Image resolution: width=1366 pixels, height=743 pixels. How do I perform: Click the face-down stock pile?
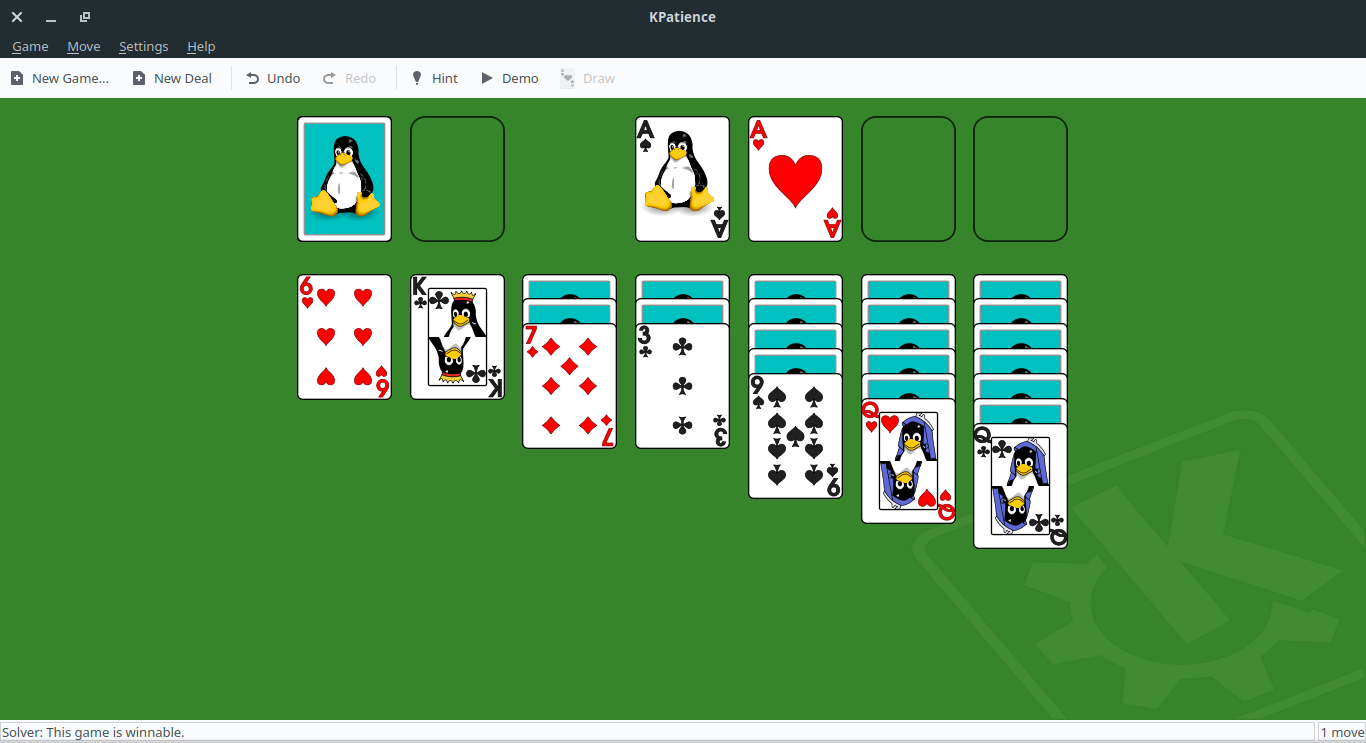pos(344,179)
